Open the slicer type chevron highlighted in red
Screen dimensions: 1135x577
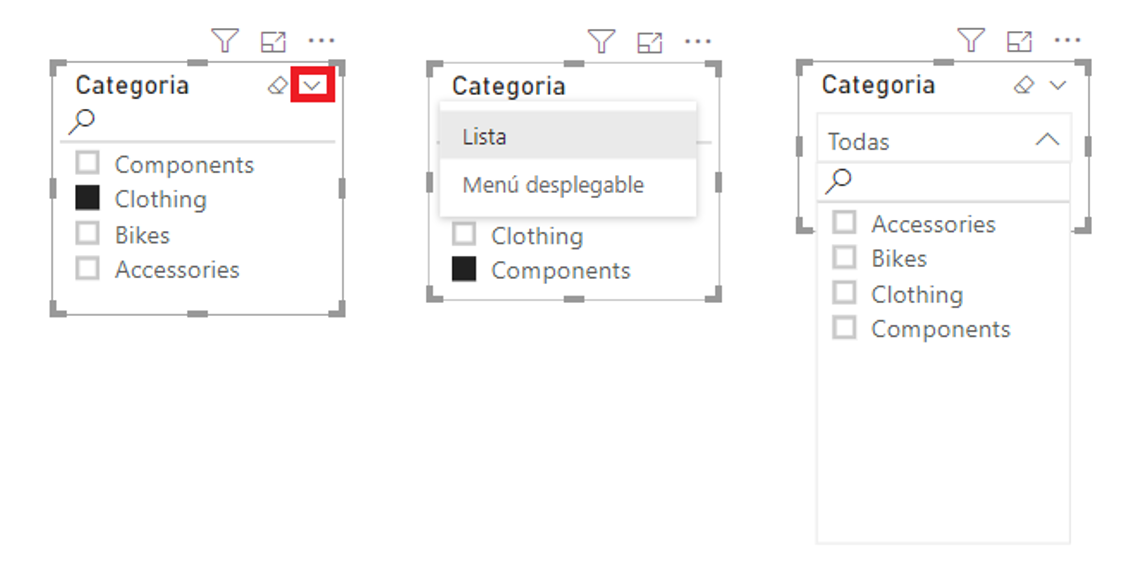coord(313,87)
